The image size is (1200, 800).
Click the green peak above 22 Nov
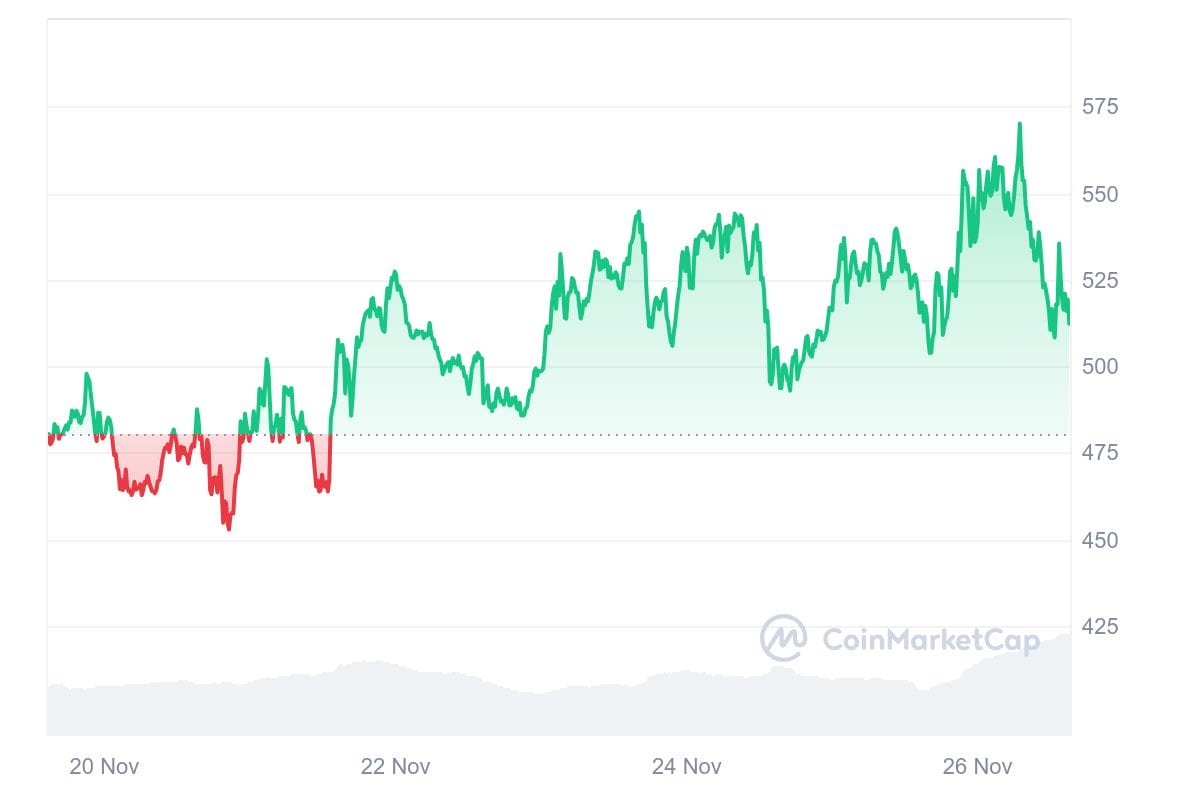click(x=394, y=272)
